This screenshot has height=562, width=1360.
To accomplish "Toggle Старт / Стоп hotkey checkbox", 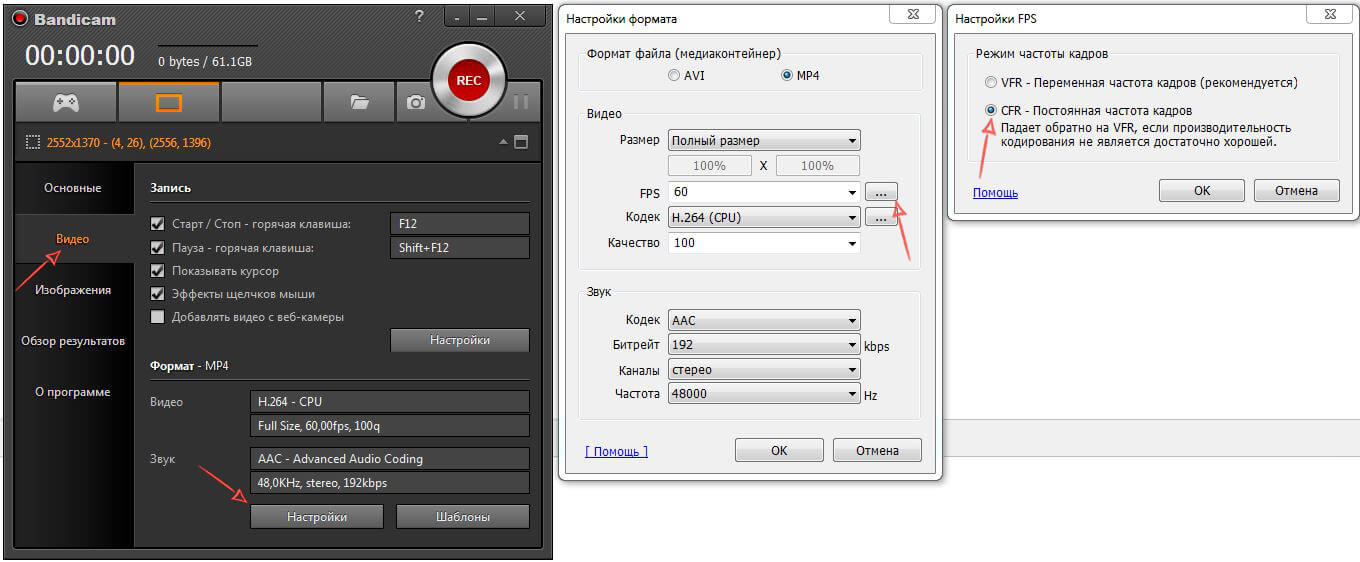I will [x=157, y=224].
